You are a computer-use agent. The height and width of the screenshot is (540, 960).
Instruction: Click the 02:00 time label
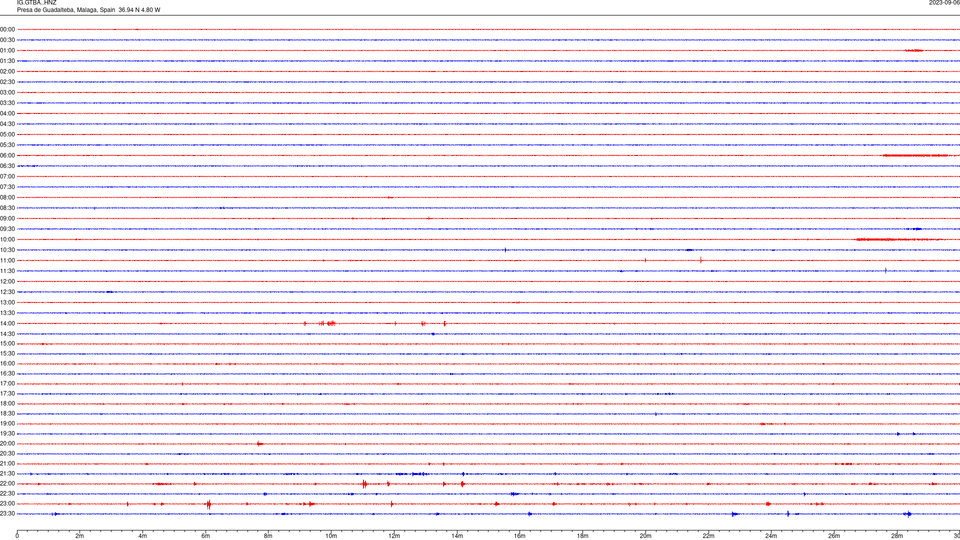7,72
